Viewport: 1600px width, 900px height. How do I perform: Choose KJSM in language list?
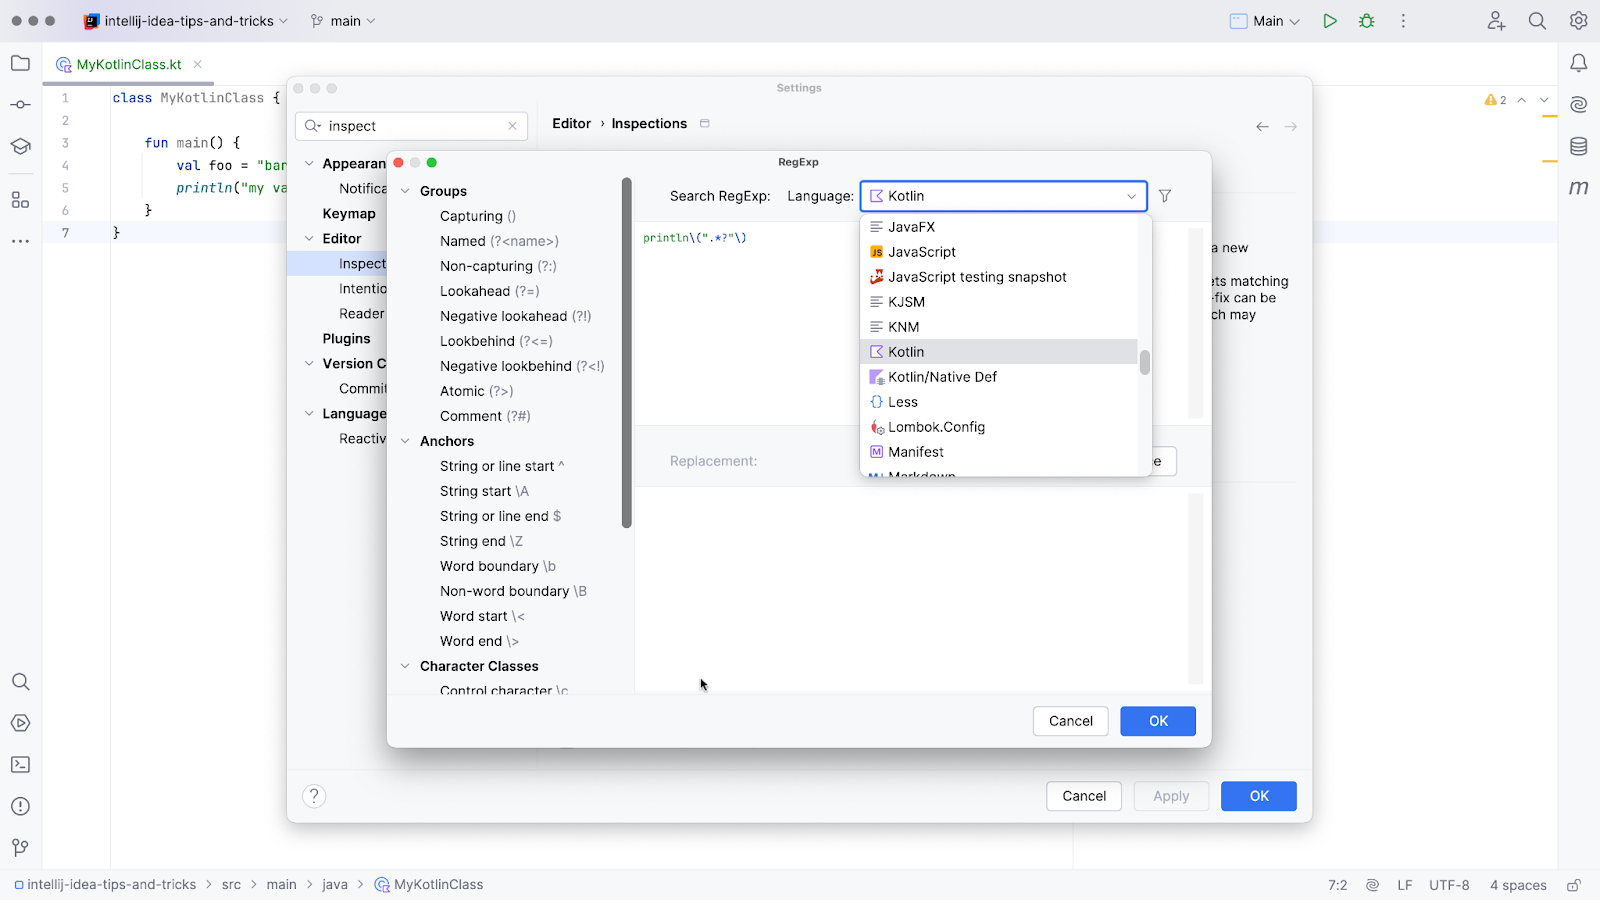coord(999,302)
